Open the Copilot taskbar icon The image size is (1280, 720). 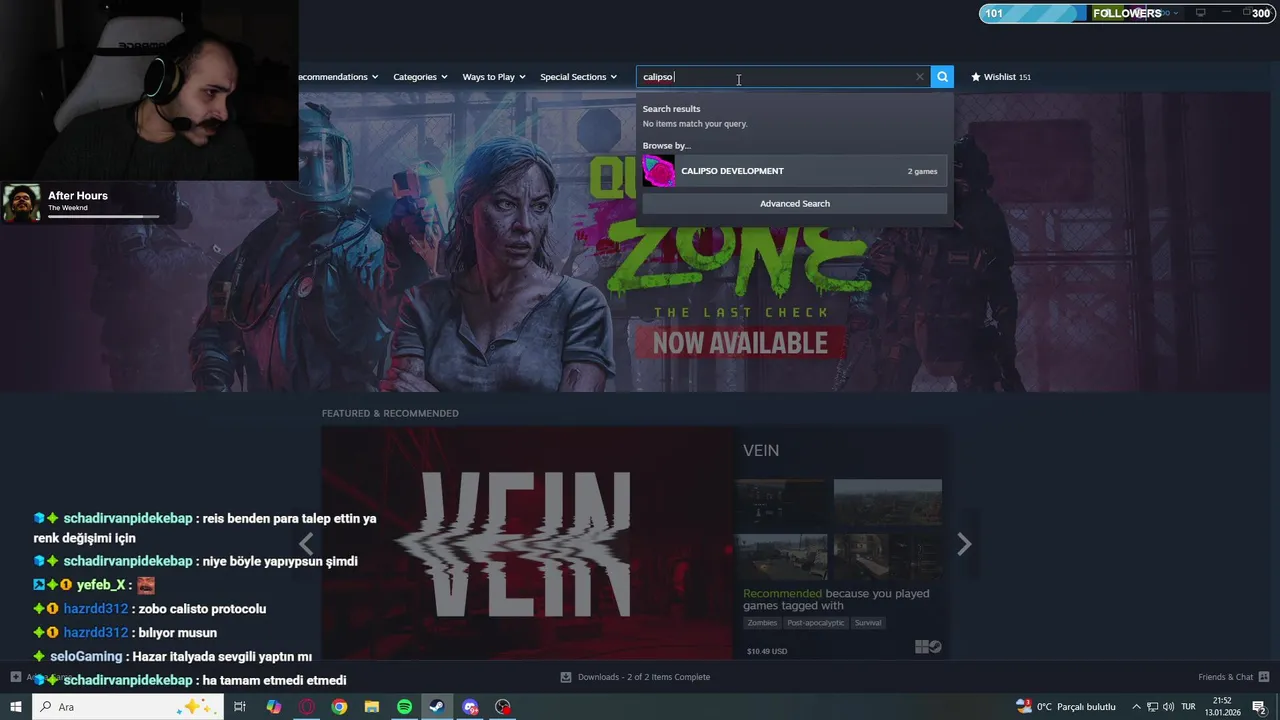274,707
